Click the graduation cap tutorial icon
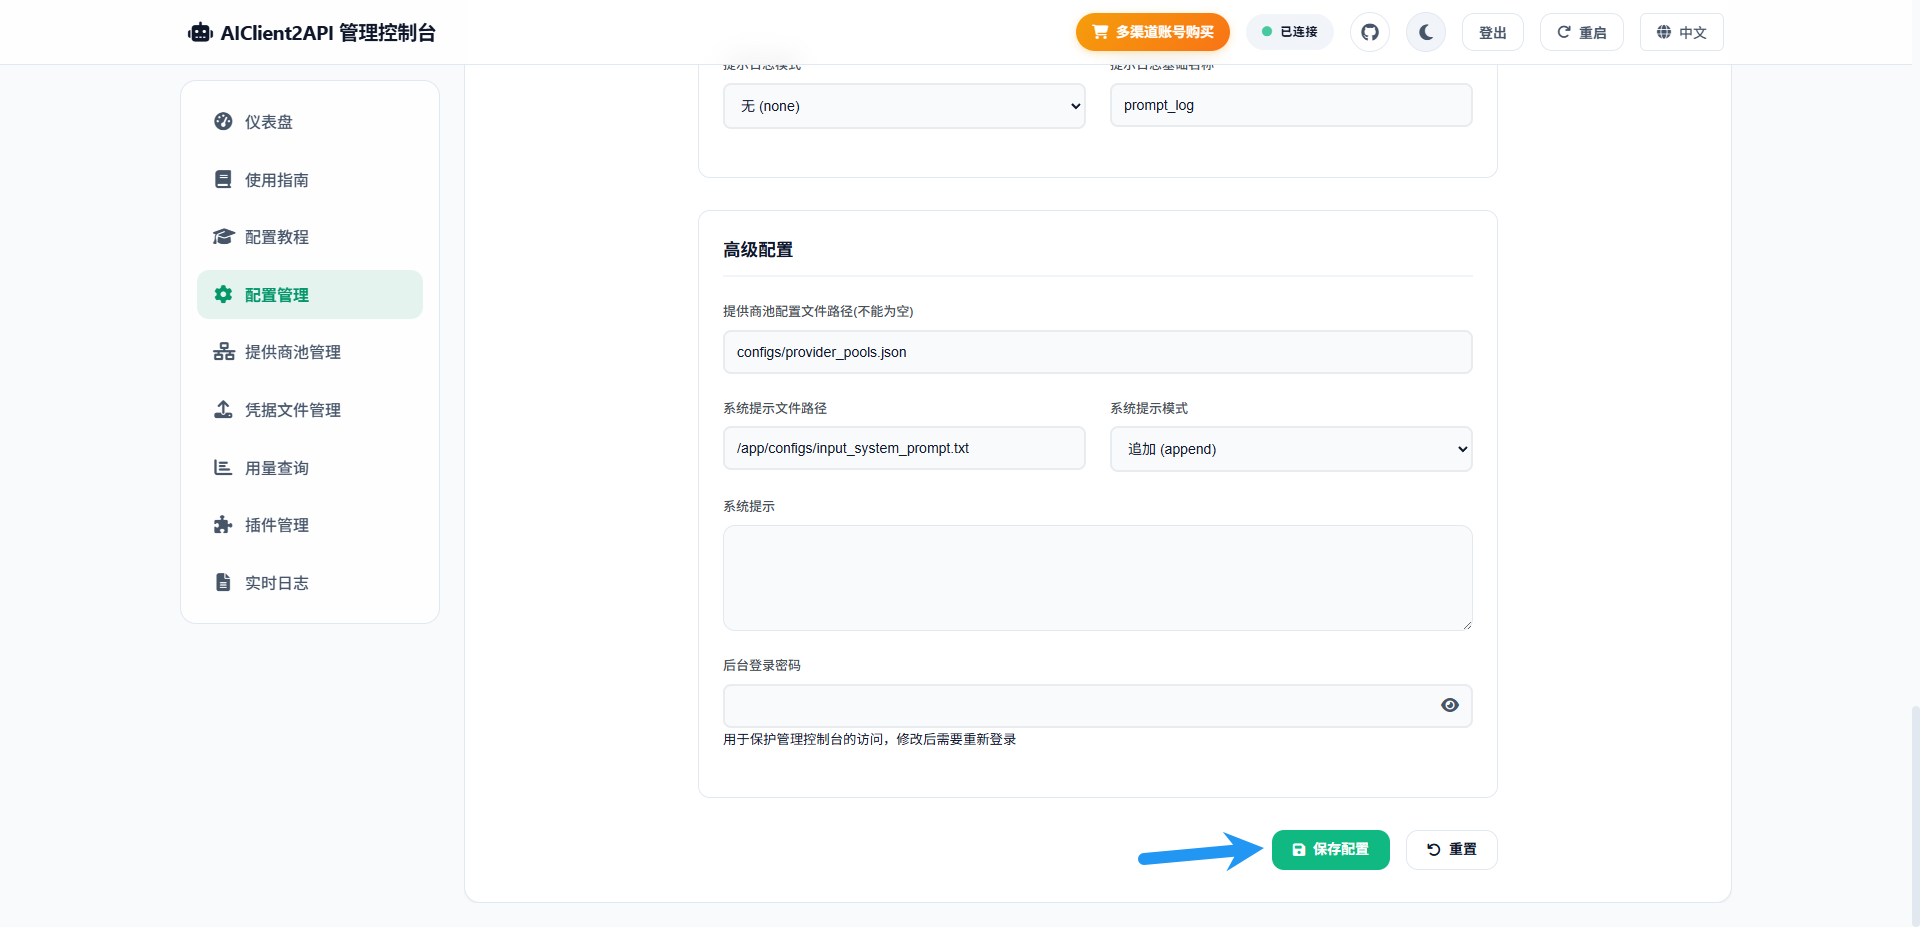This screenshot has height=927, width=1920. pyautogui.click(x=223, y=237)
